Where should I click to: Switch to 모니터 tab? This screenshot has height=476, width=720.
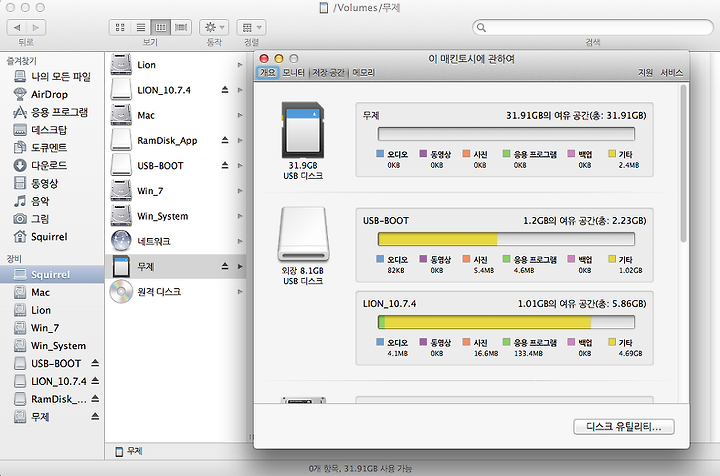[293, 73]
